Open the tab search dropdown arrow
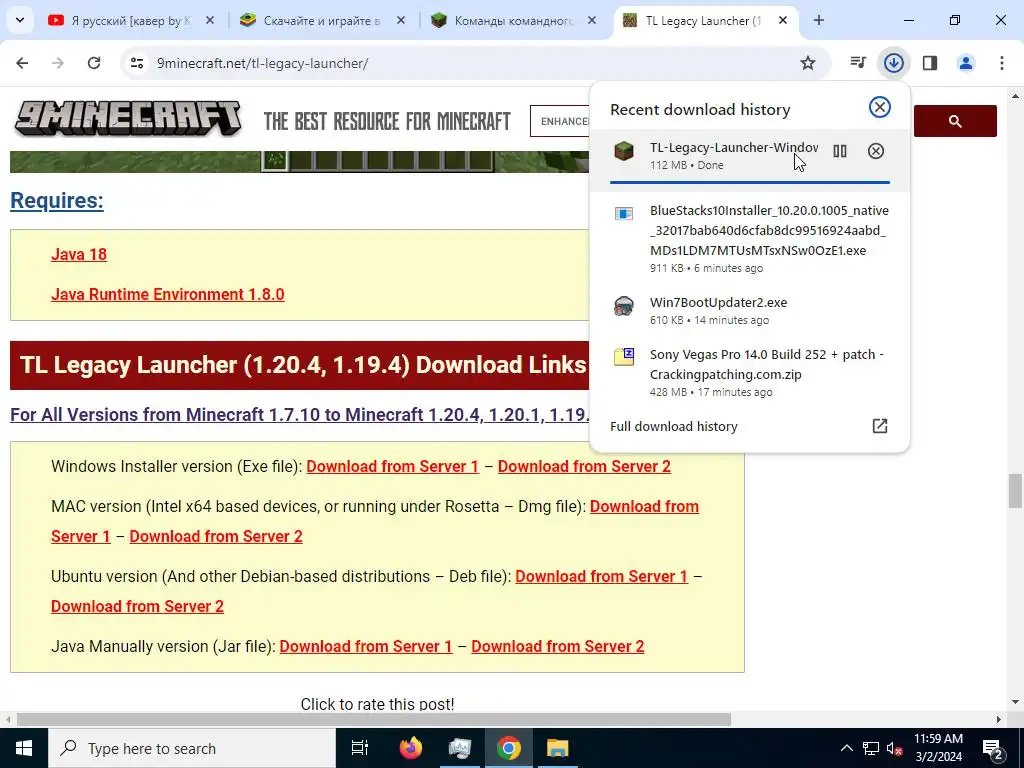This screenshot has width=1024, height=768. click(20, 20)
